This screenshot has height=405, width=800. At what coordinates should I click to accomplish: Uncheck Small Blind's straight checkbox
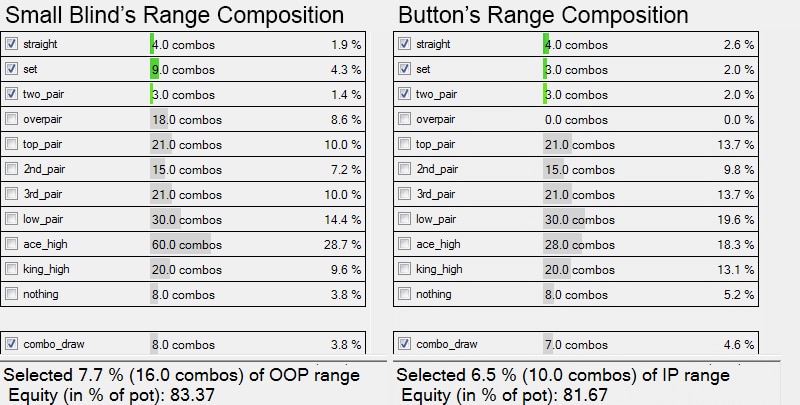pyautogui.click(x=11, y=45)
